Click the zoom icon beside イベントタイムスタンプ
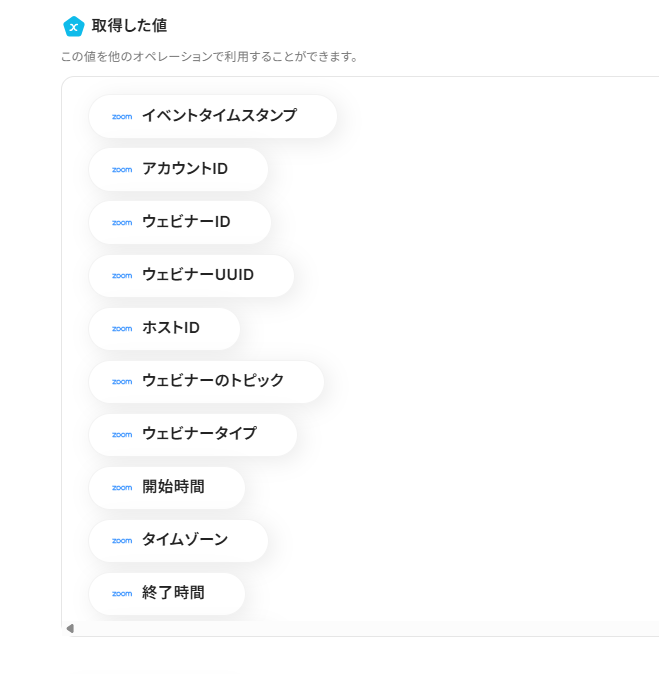 pos(122,116)
